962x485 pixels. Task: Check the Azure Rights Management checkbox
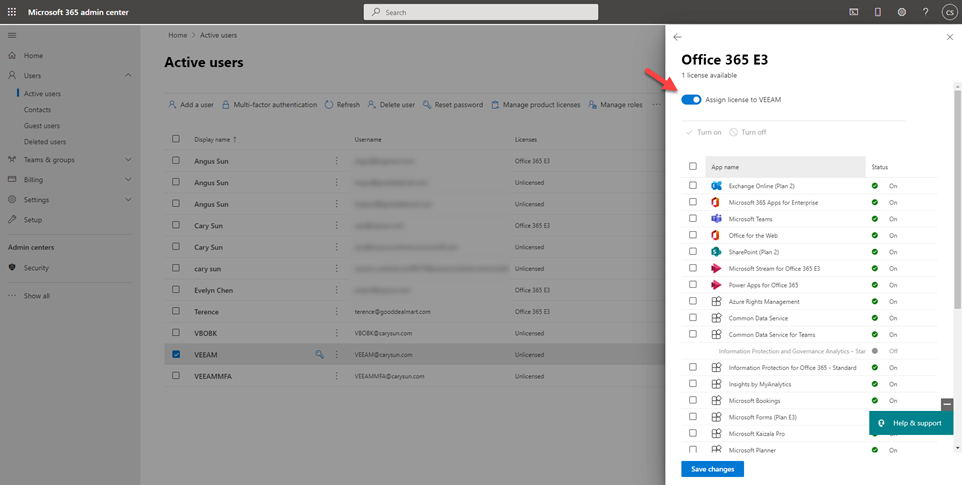tap(693, 301)
